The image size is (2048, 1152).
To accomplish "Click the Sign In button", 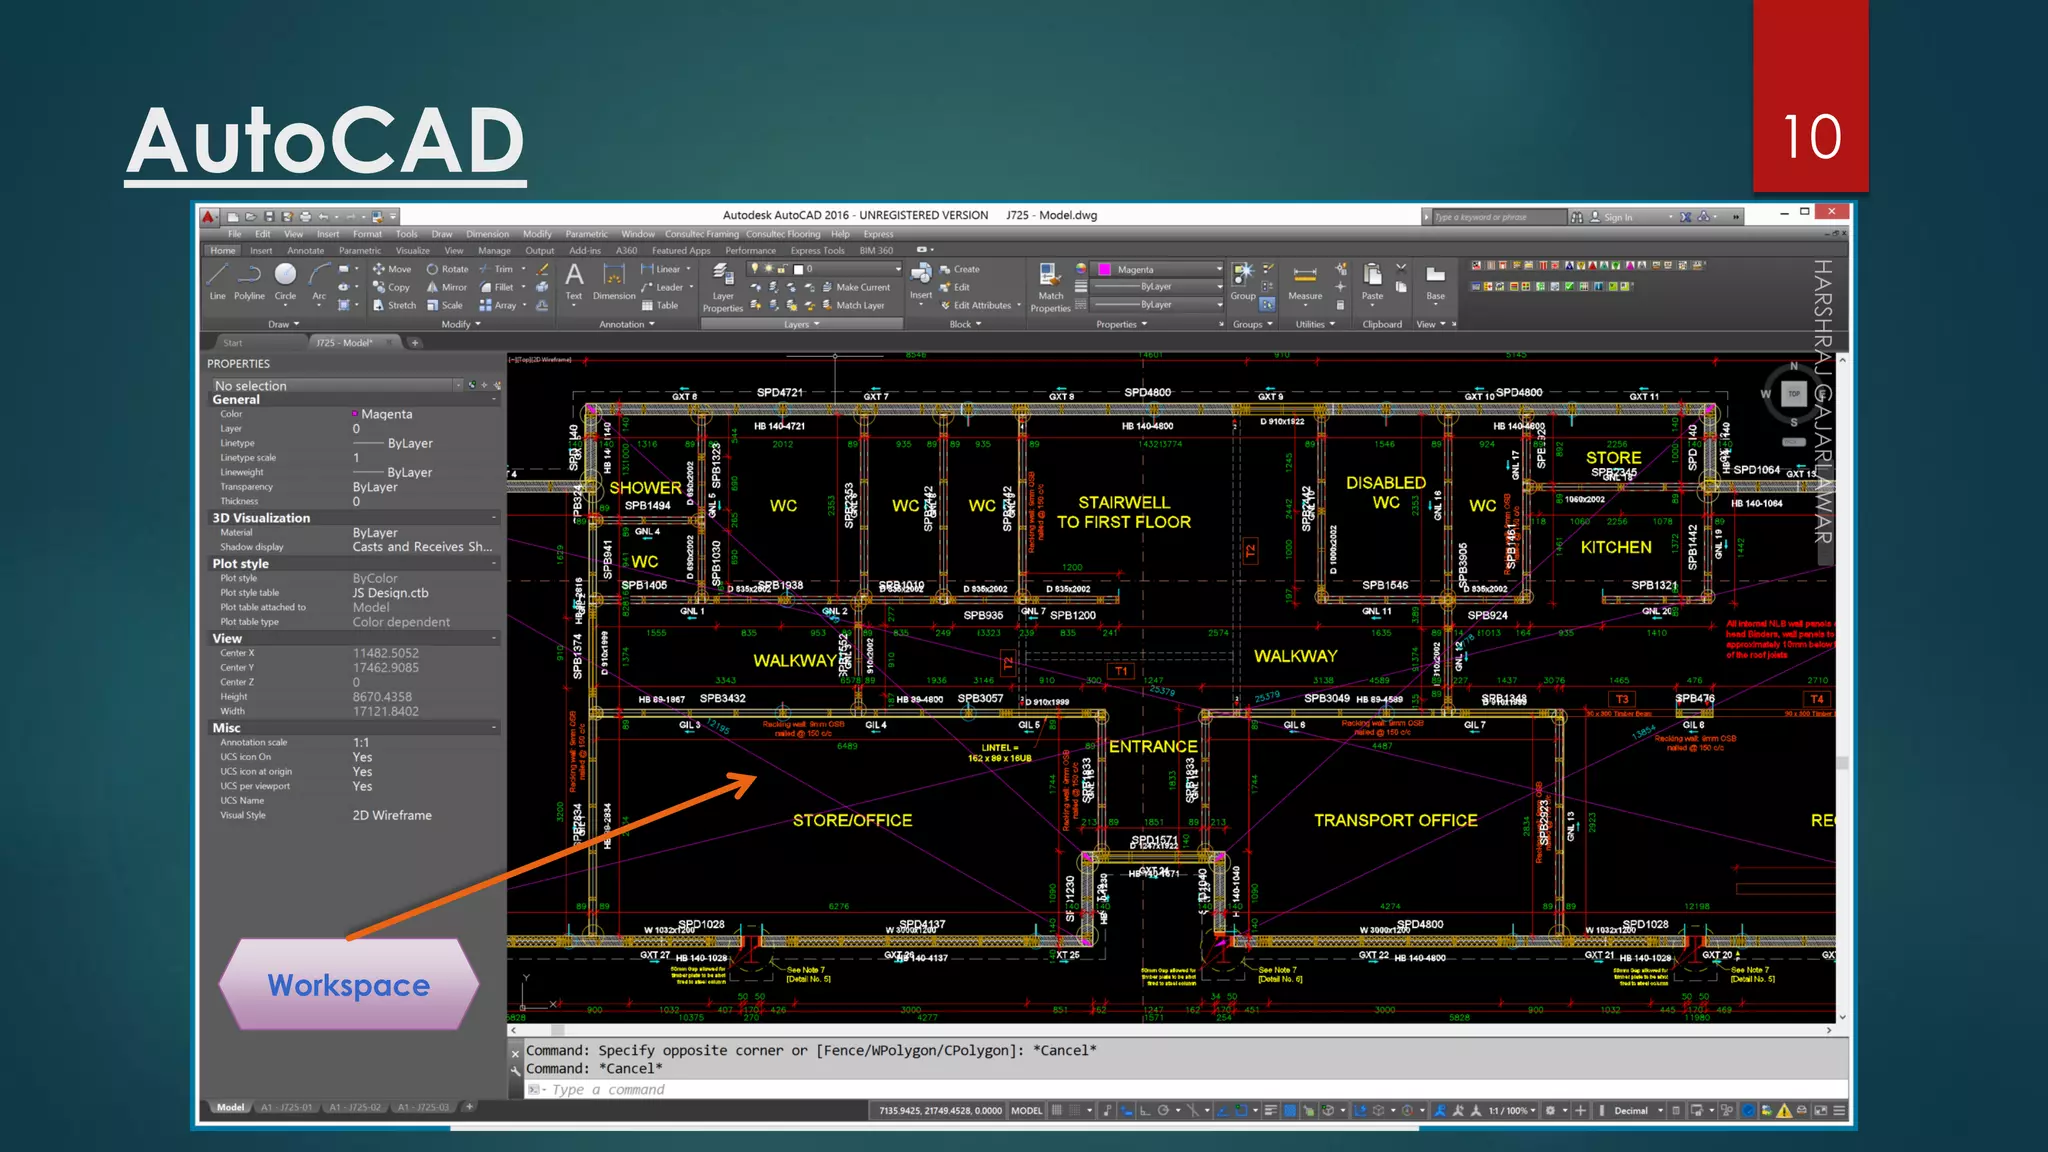I will 1618,217.
